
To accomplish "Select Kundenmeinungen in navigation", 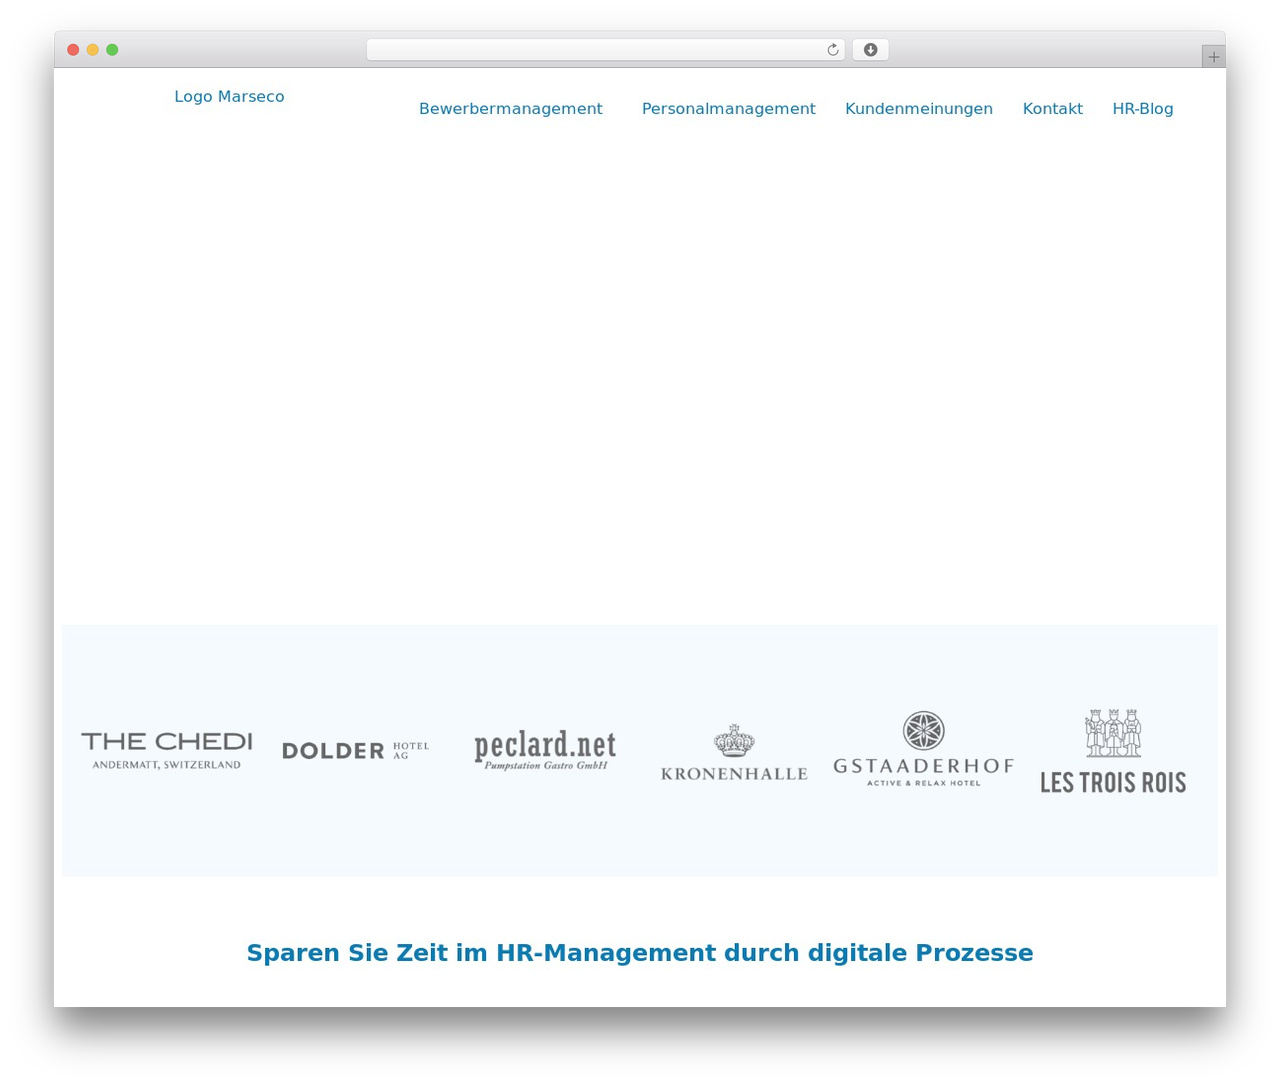I will (919, 109).
